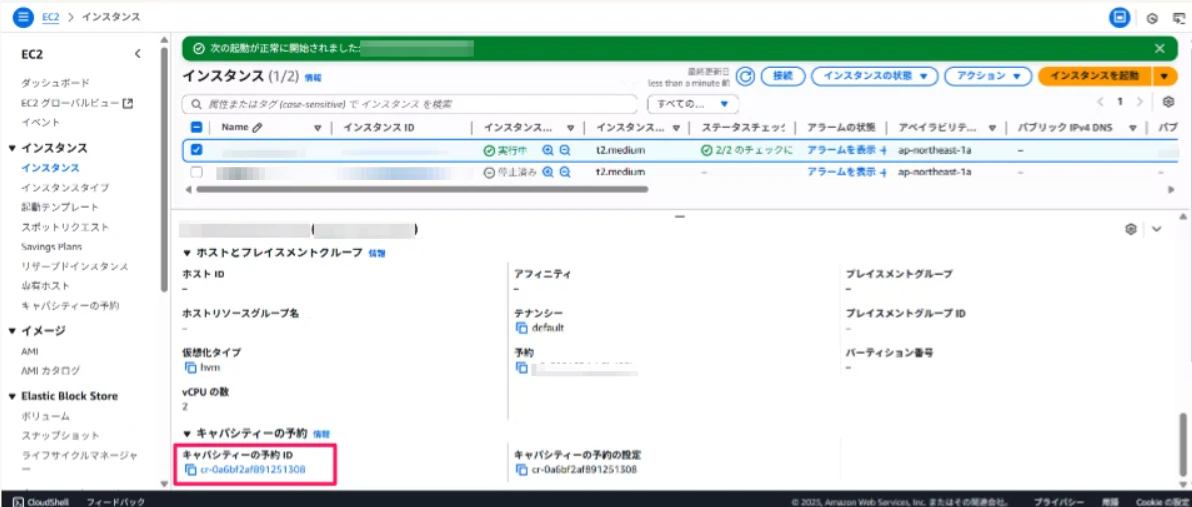Zoom out filter for stopped instance row

point(565,172)
